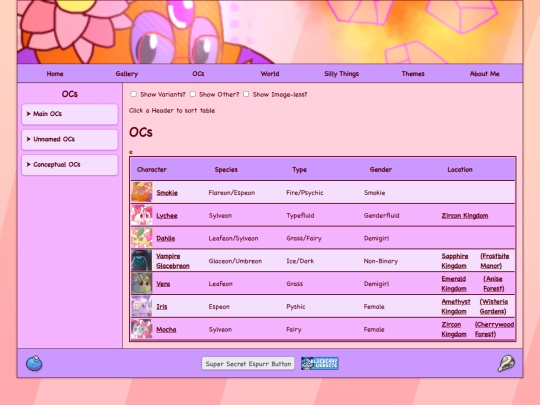Open Zircon Kingdom link in Mocha row

(x=454, y=329)
